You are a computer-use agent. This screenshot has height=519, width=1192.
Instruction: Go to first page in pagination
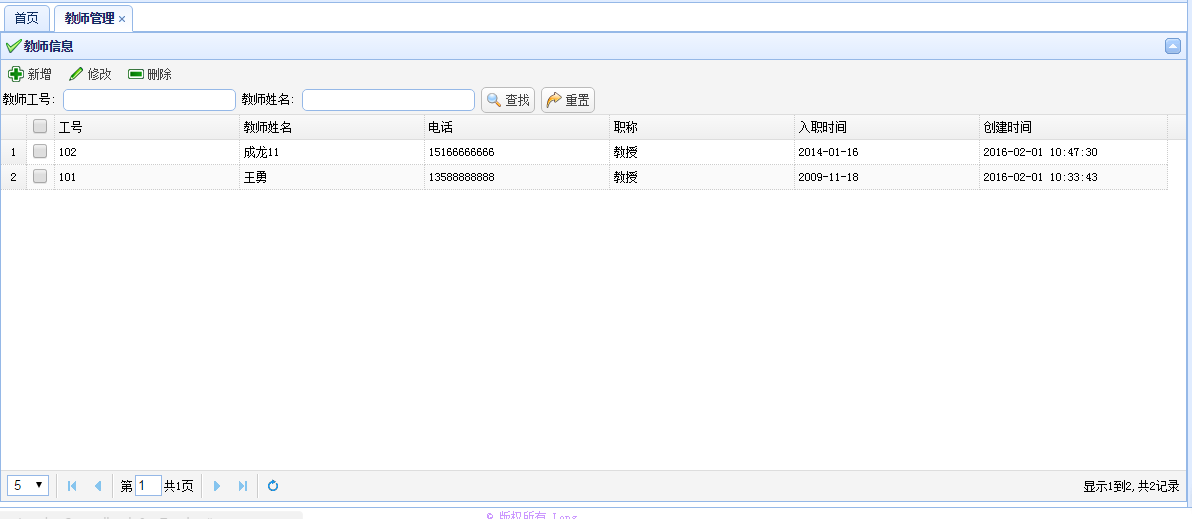[72, 486]
